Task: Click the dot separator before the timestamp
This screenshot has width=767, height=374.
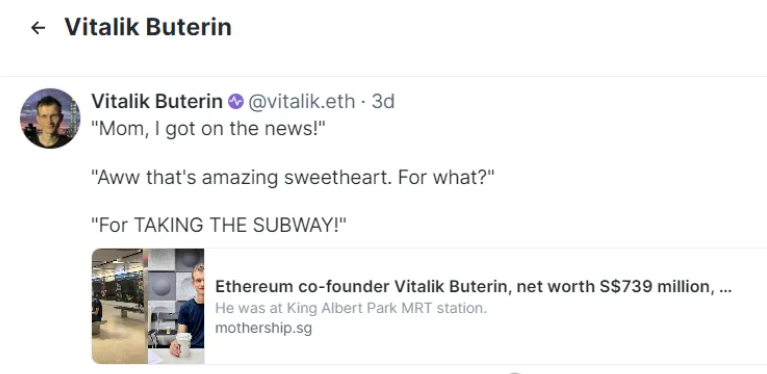Action: pyautogui.click(x=363, y=102)
